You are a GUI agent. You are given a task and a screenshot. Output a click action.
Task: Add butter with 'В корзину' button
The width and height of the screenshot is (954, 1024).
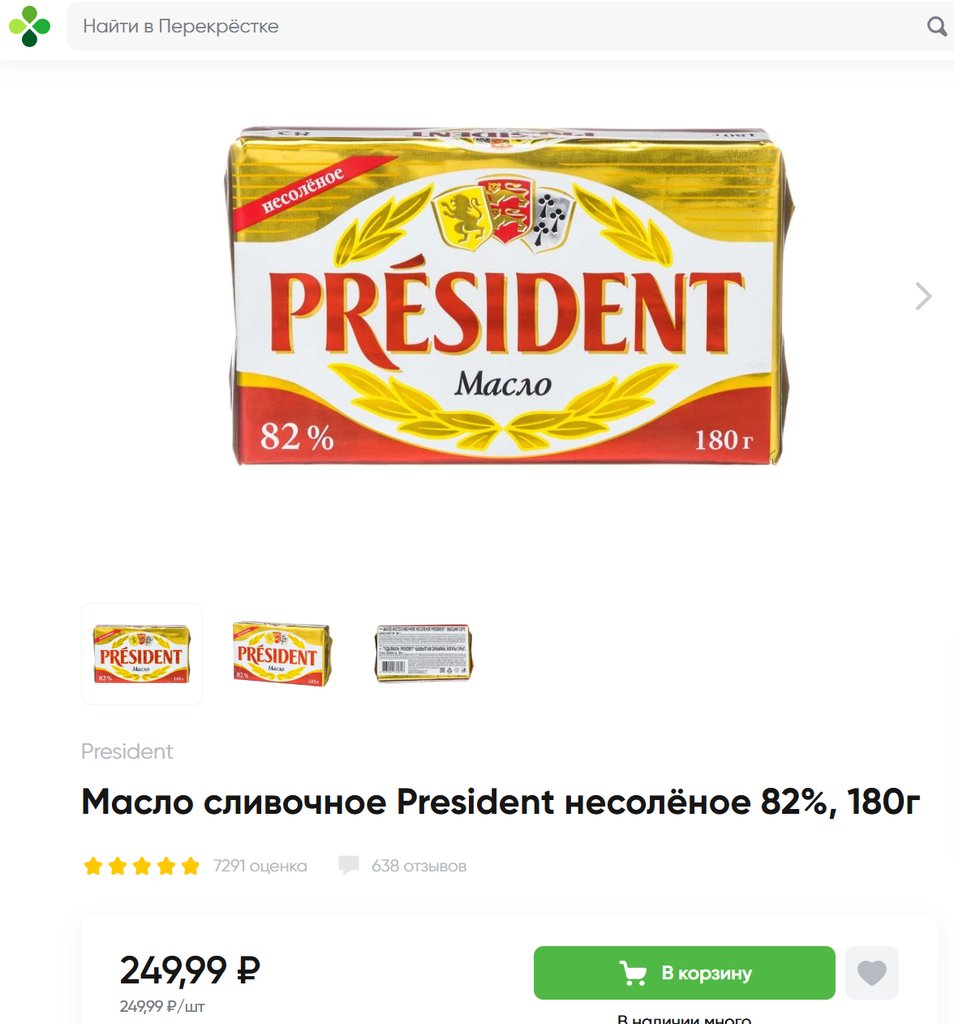[684, 972]
